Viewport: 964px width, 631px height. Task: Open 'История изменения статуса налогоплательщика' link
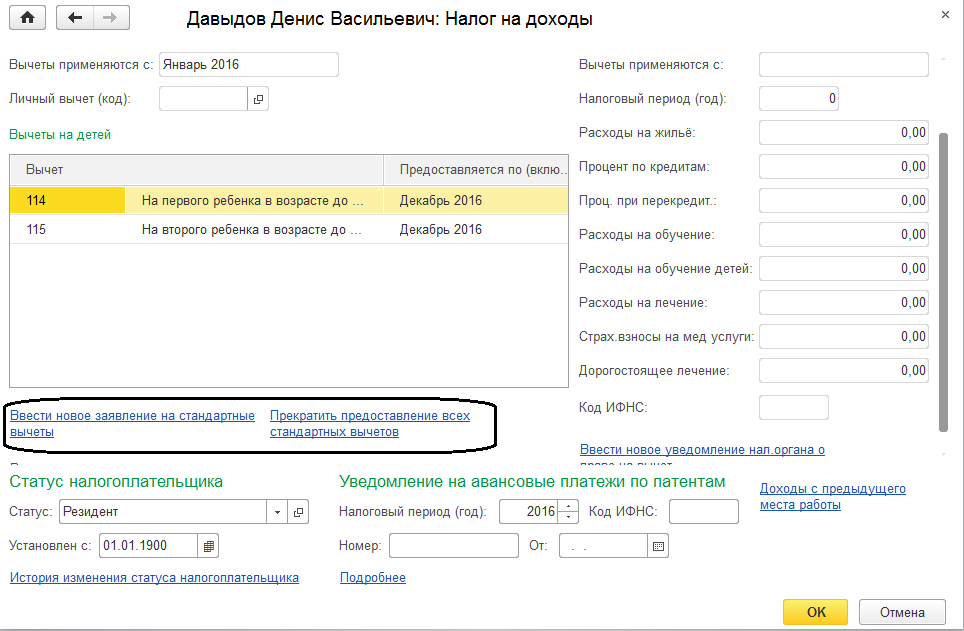click(154, 577)
